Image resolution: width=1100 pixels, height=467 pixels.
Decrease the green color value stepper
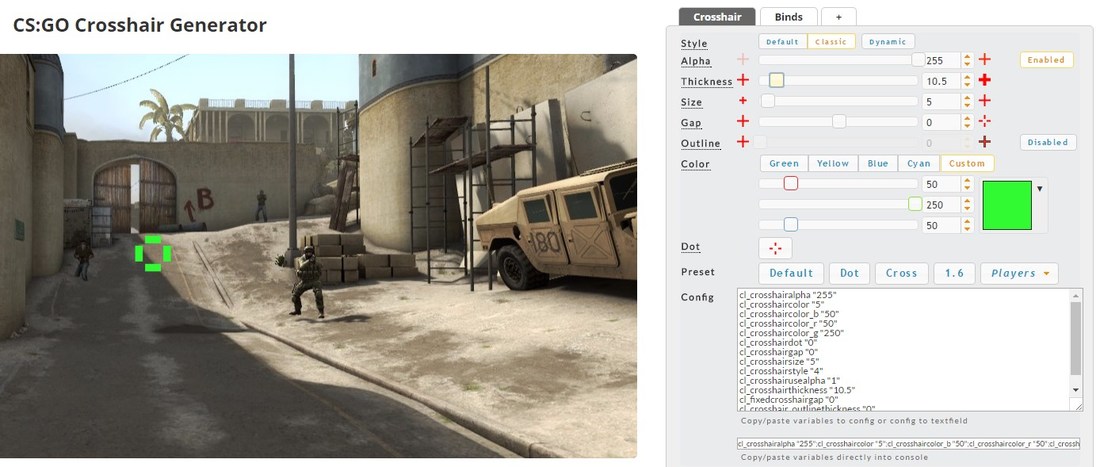(x=967, y=208)
